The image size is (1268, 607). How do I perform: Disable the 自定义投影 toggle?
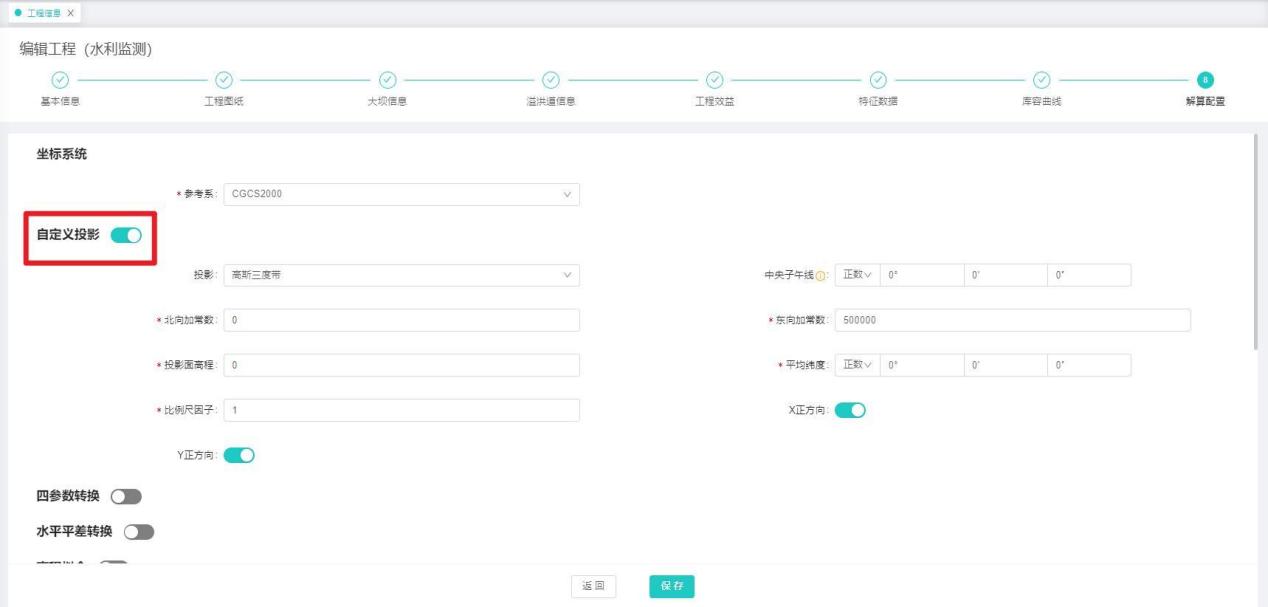126,235
